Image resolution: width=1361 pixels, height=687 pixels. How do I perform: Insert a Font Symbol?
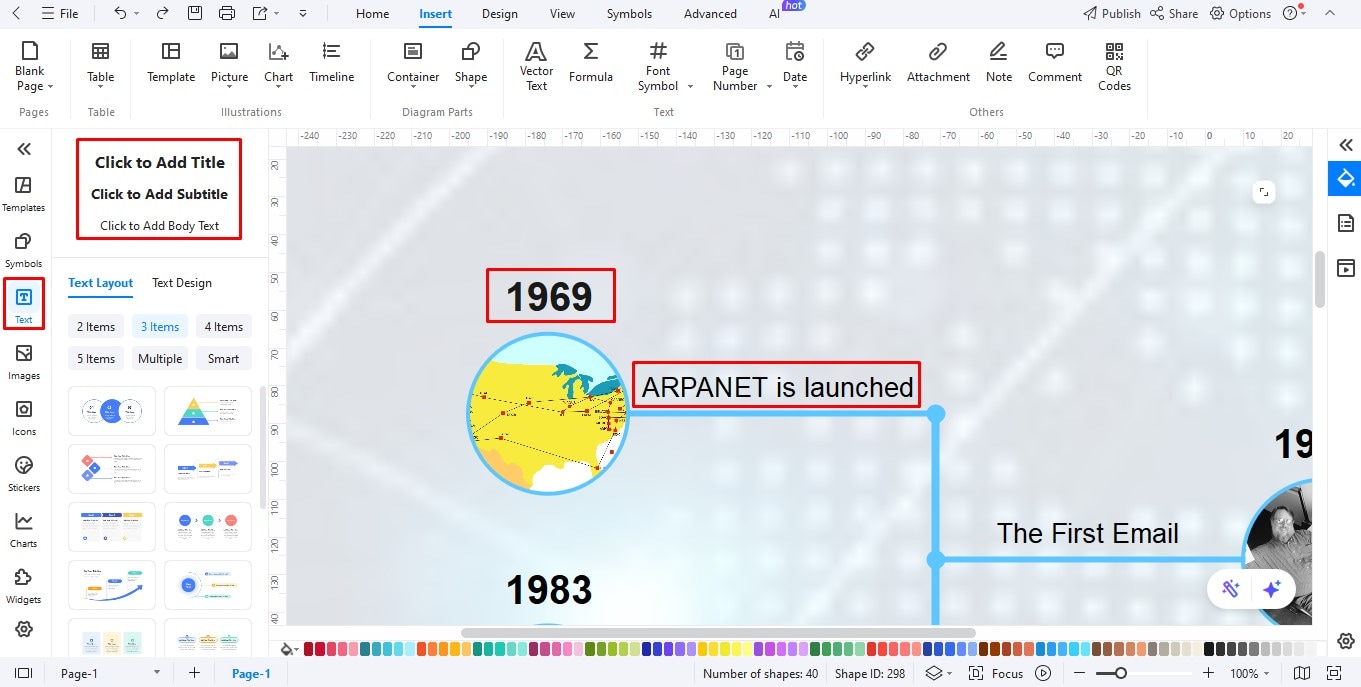[658, 66]
